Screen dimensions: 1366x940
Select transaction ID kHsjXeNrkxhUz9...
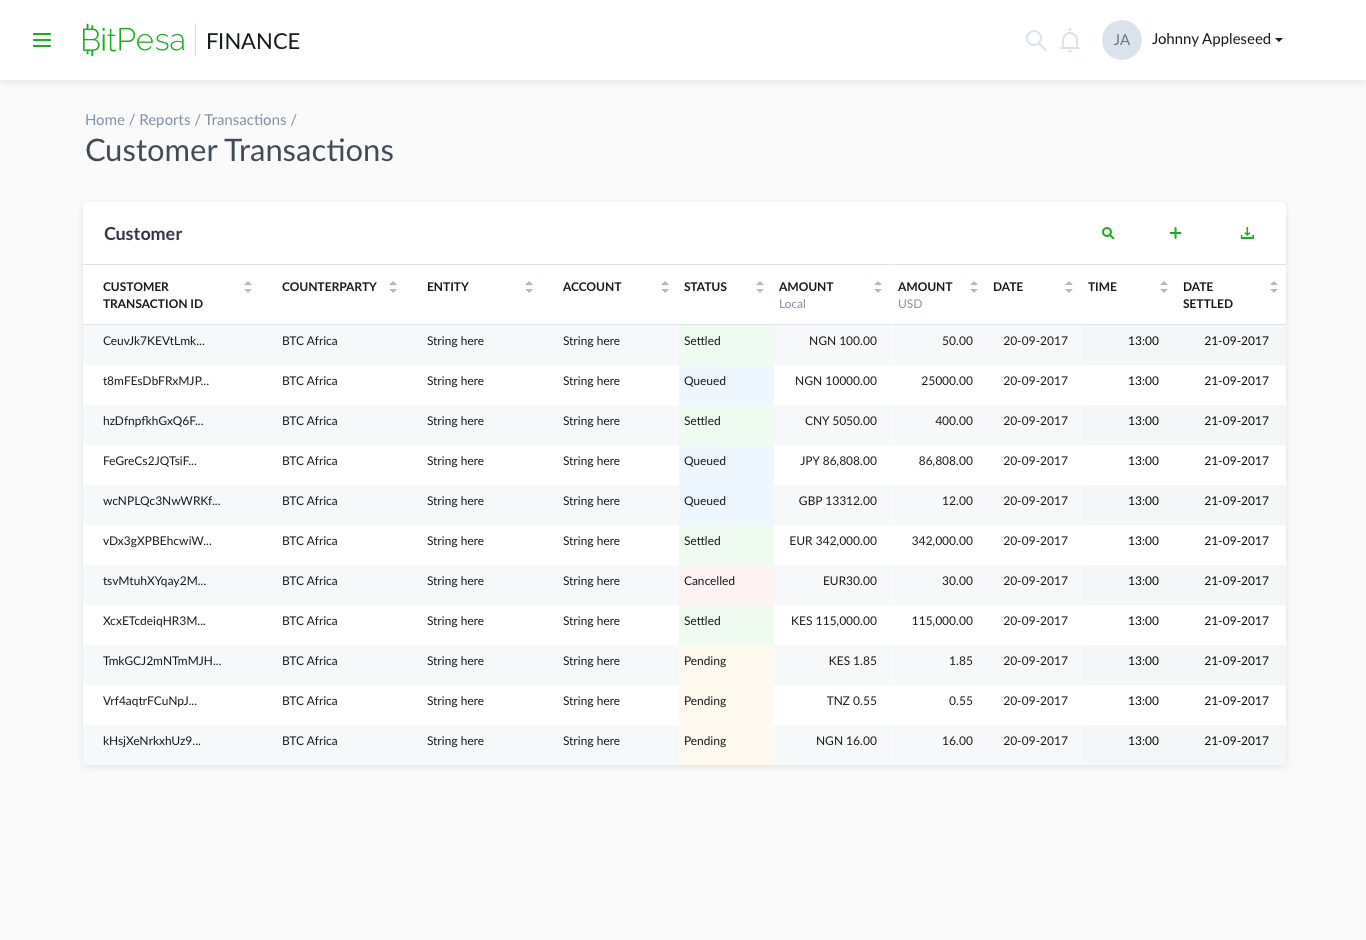point(152,741)
